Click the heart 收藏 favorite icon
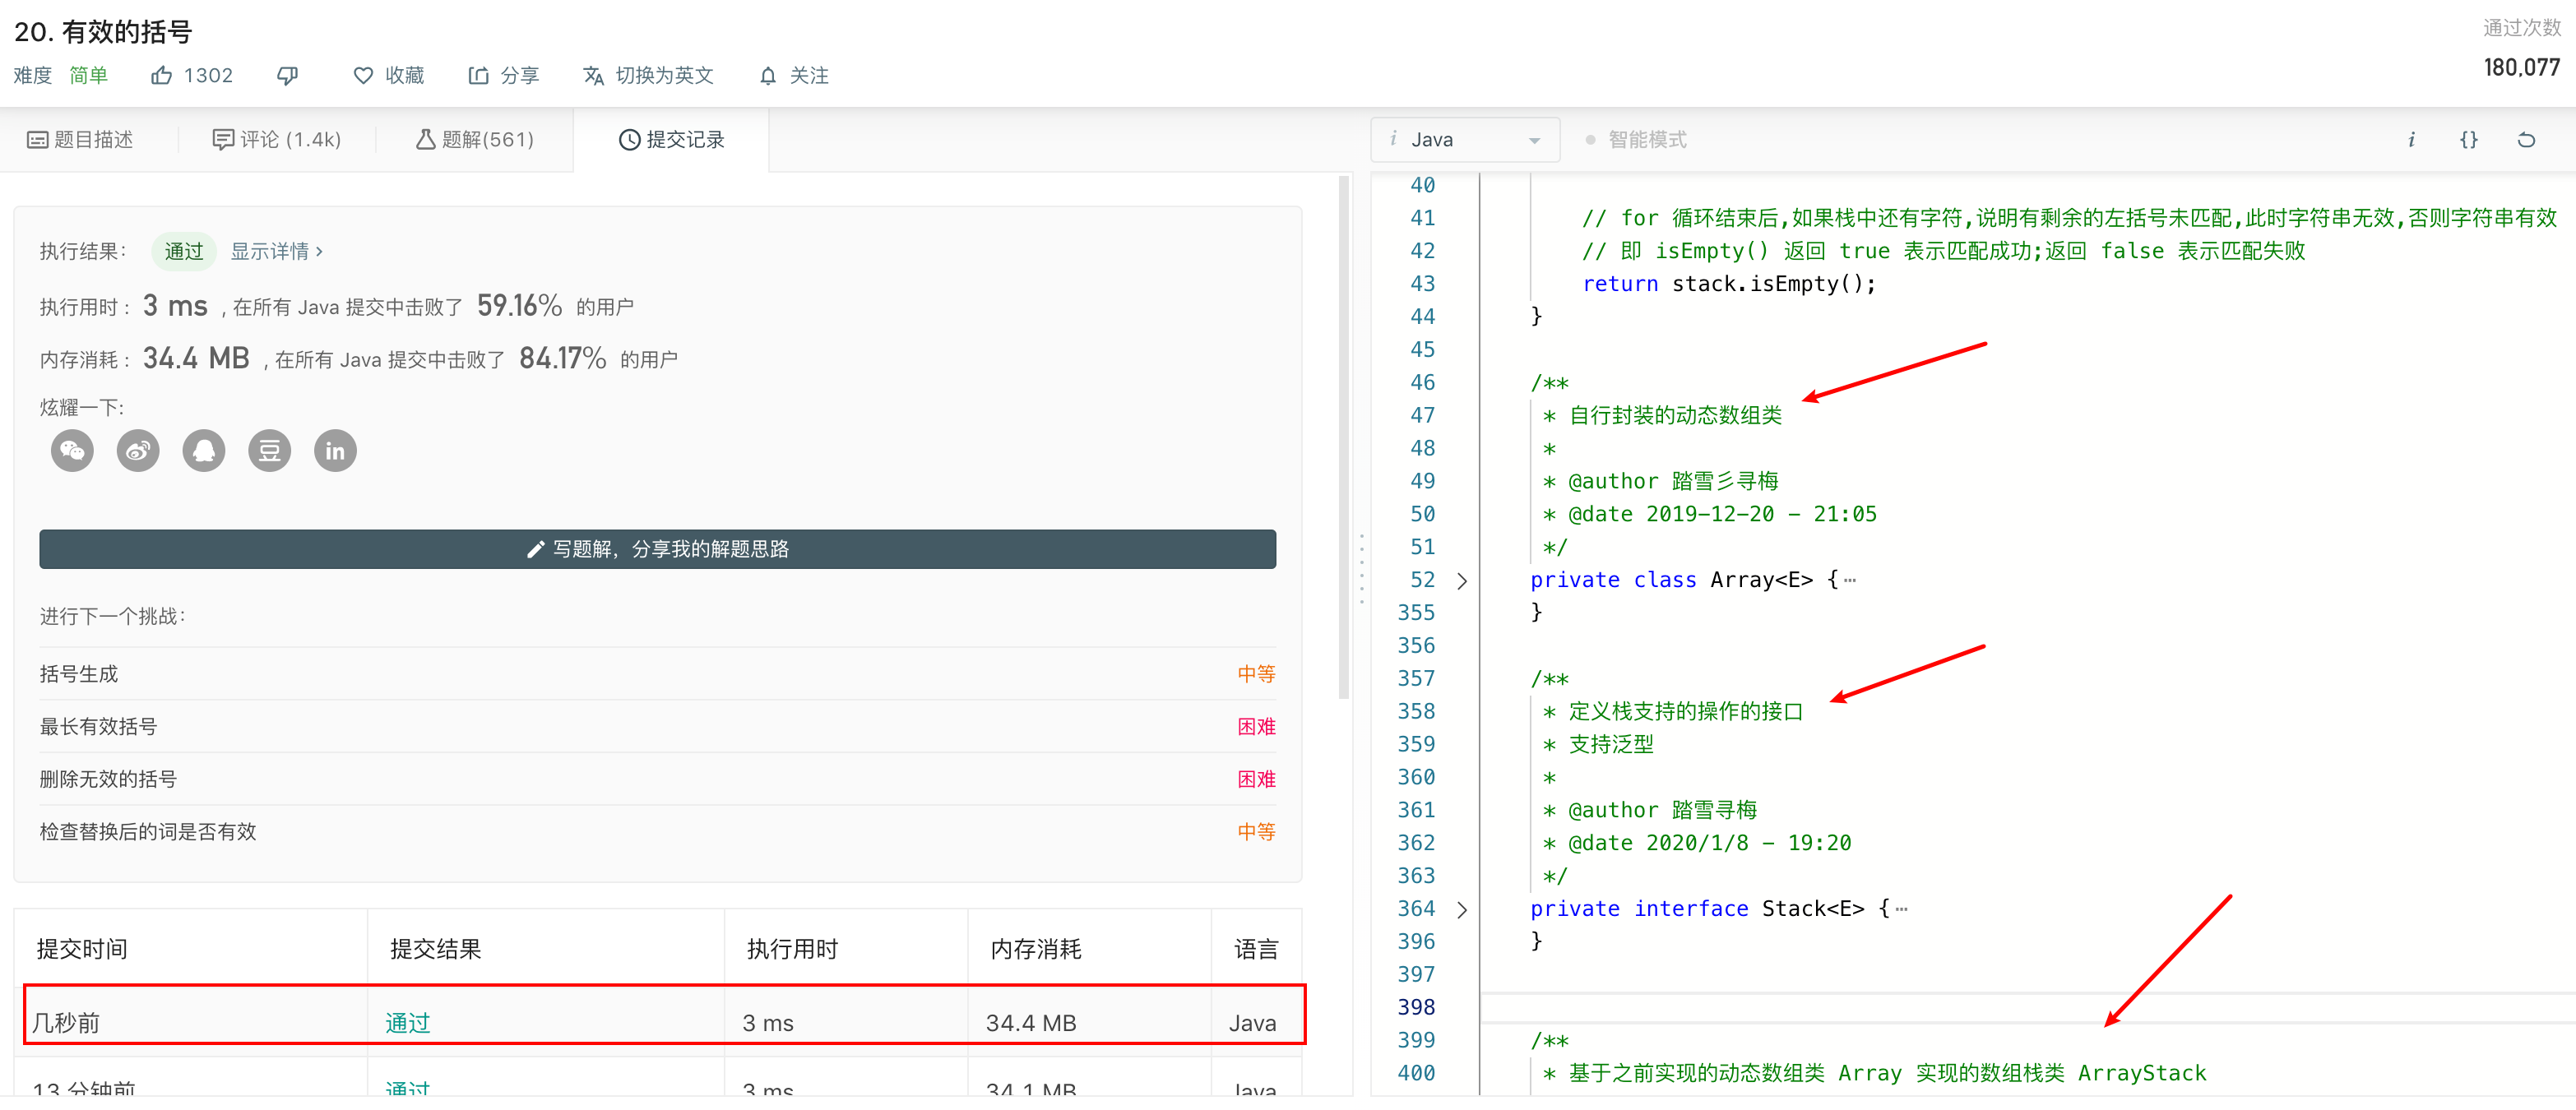 [363, 76]
